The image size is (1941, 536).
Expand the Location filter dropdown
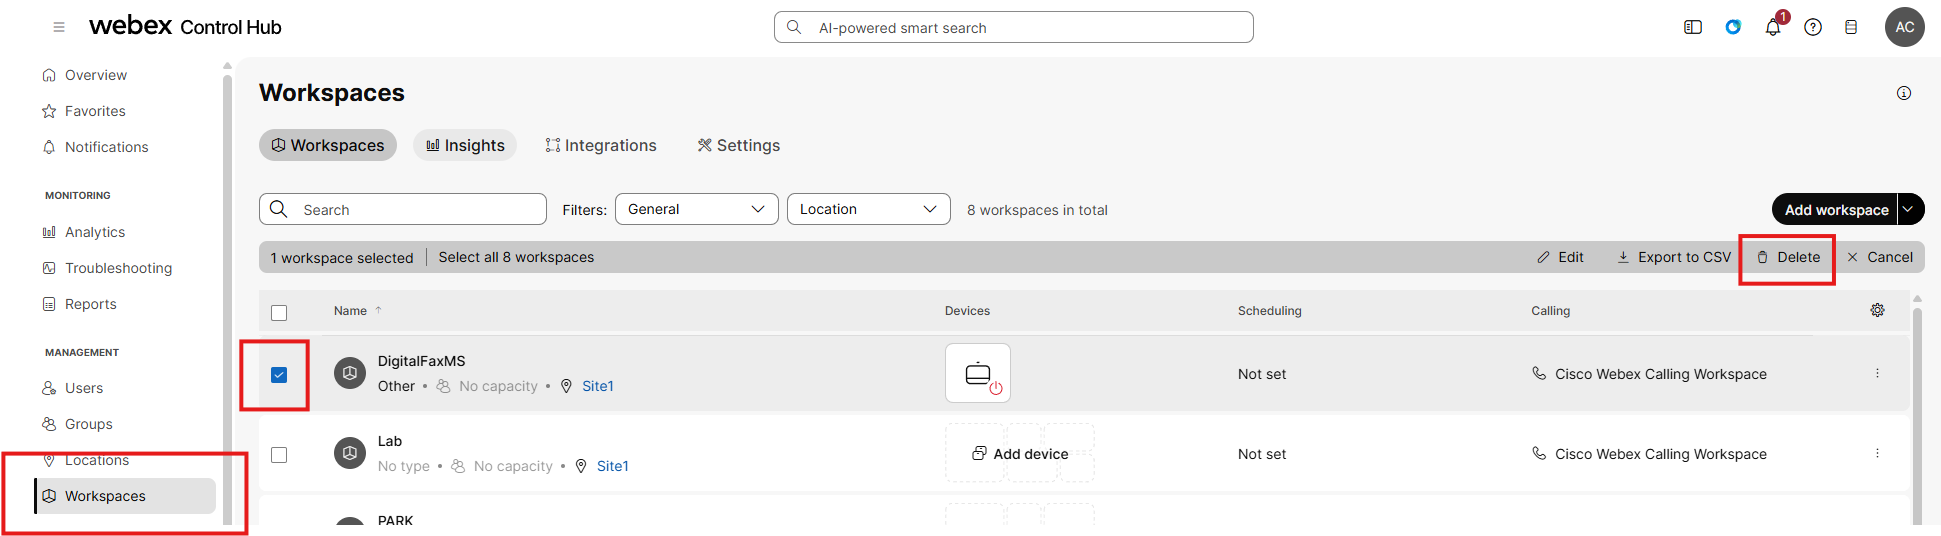click(x=869, y=209)
